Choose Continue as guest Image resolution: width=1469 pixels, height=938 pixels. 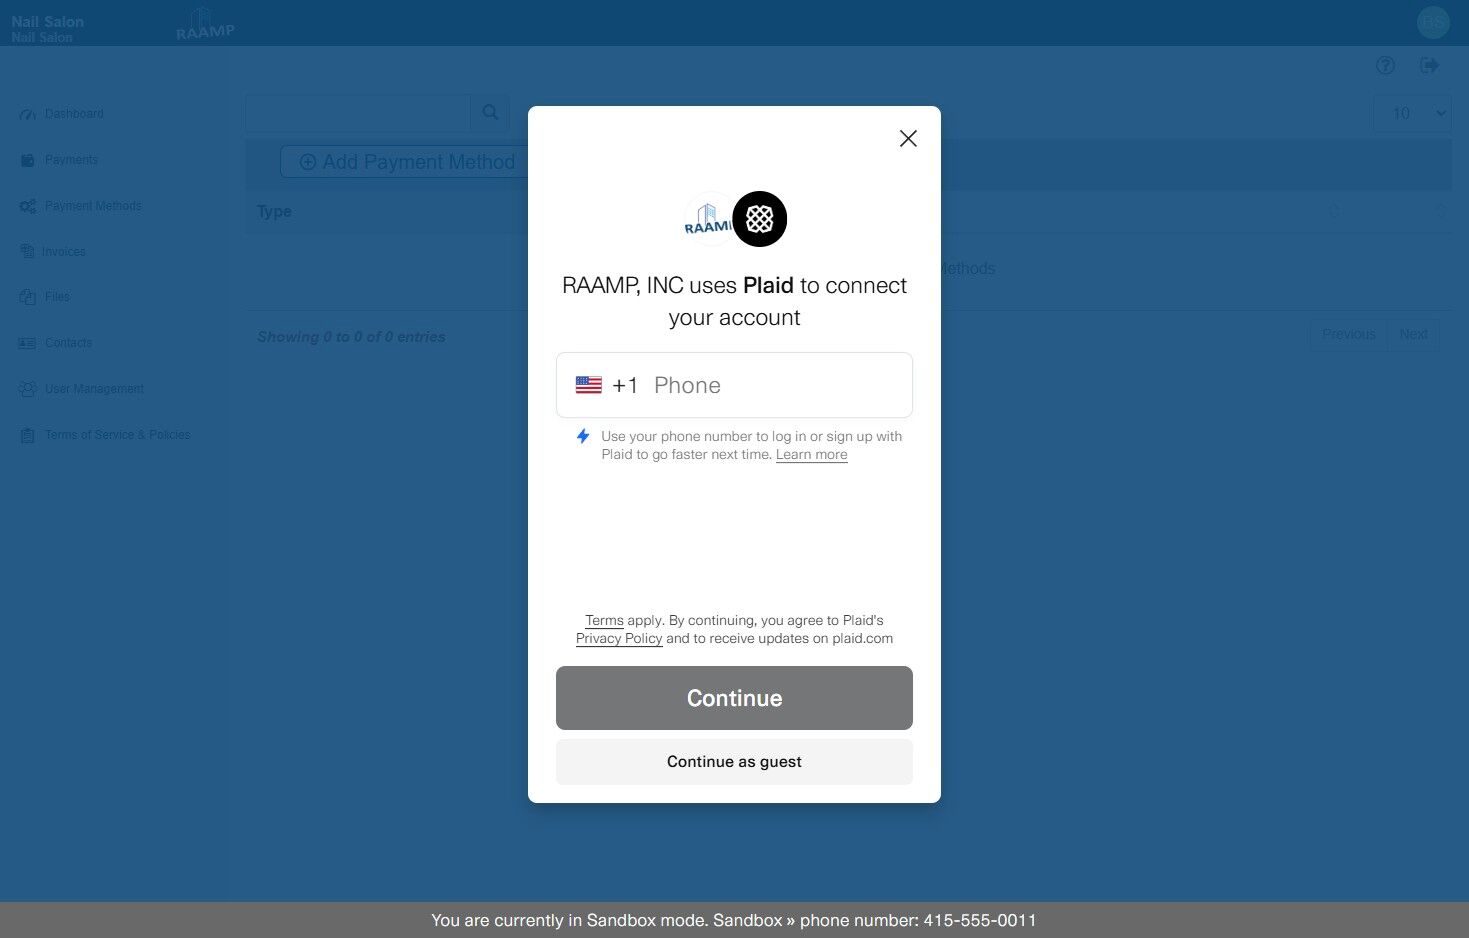(734, 762)
